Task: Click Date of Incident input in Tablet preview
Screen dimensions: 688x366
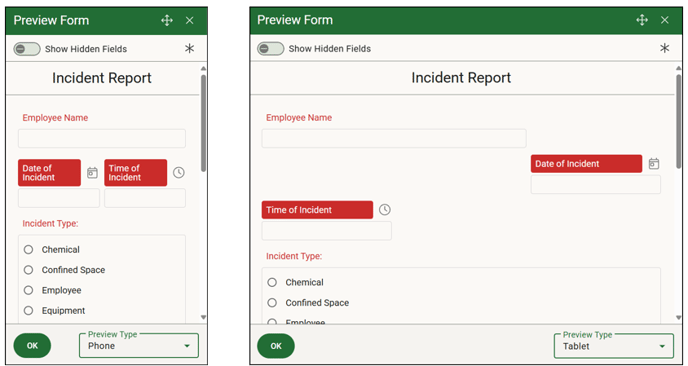Action: [595, 184]
